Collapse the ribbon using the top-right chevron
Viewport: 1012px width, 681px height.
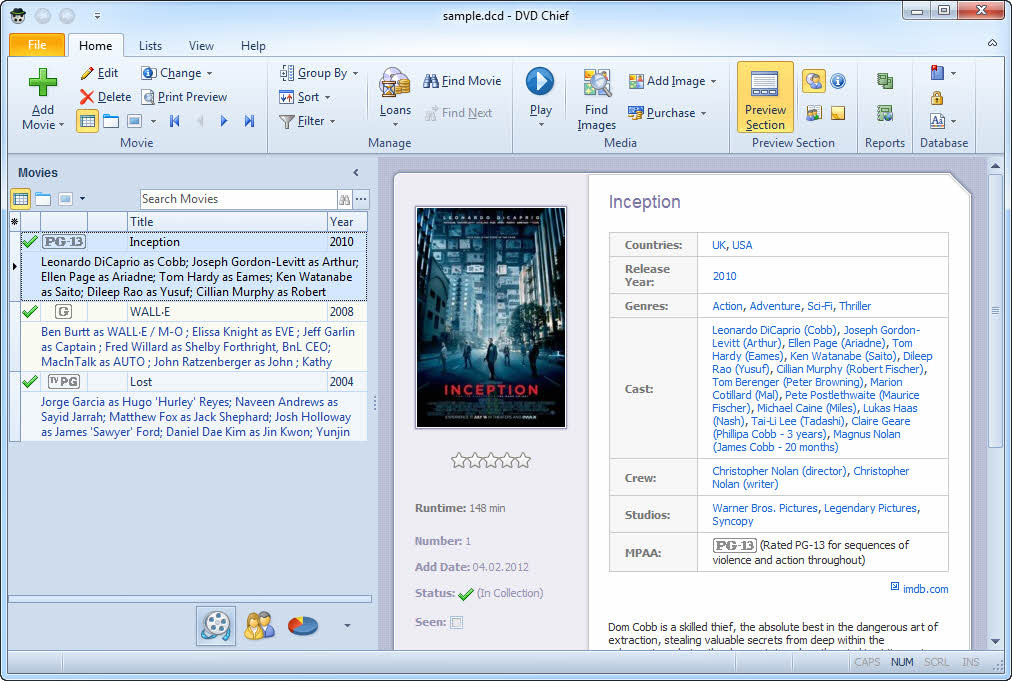(992, 43)
